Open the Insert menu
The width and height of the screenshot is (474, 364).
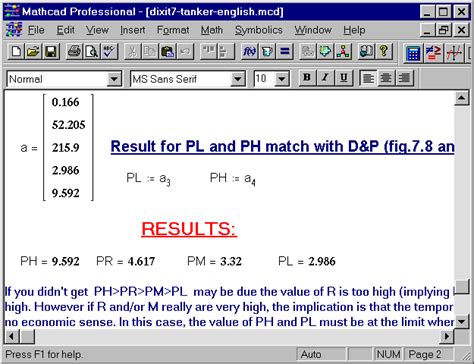pyautogui.click(x=133, y=30)
